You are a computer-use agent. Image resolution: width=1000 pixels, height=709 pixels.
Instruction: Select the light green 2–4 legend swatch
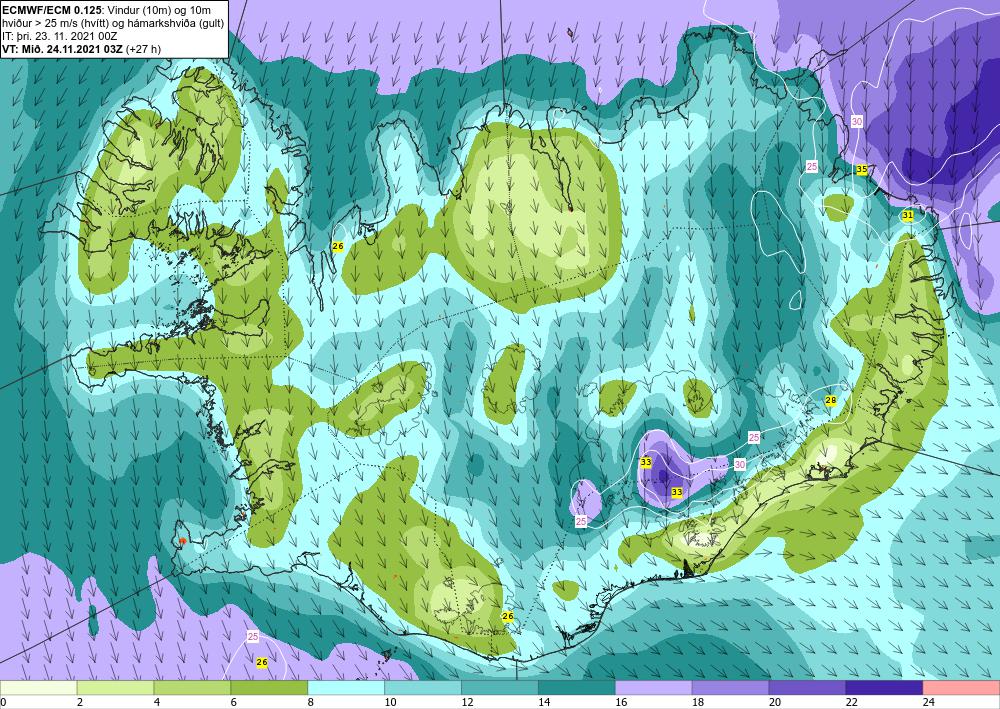[x=115, y=688]
